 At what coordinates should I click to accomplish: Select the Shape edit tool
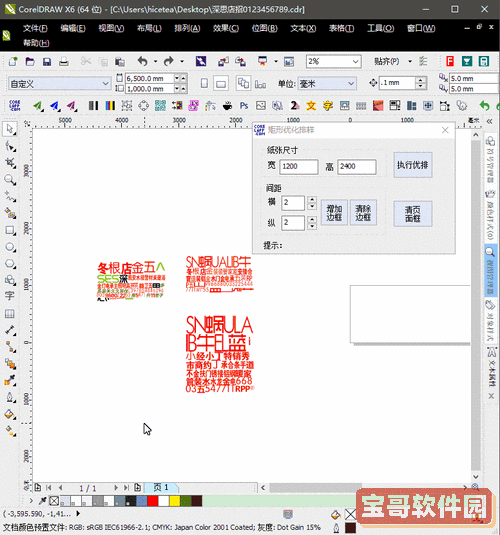click(x=10, y=146)
